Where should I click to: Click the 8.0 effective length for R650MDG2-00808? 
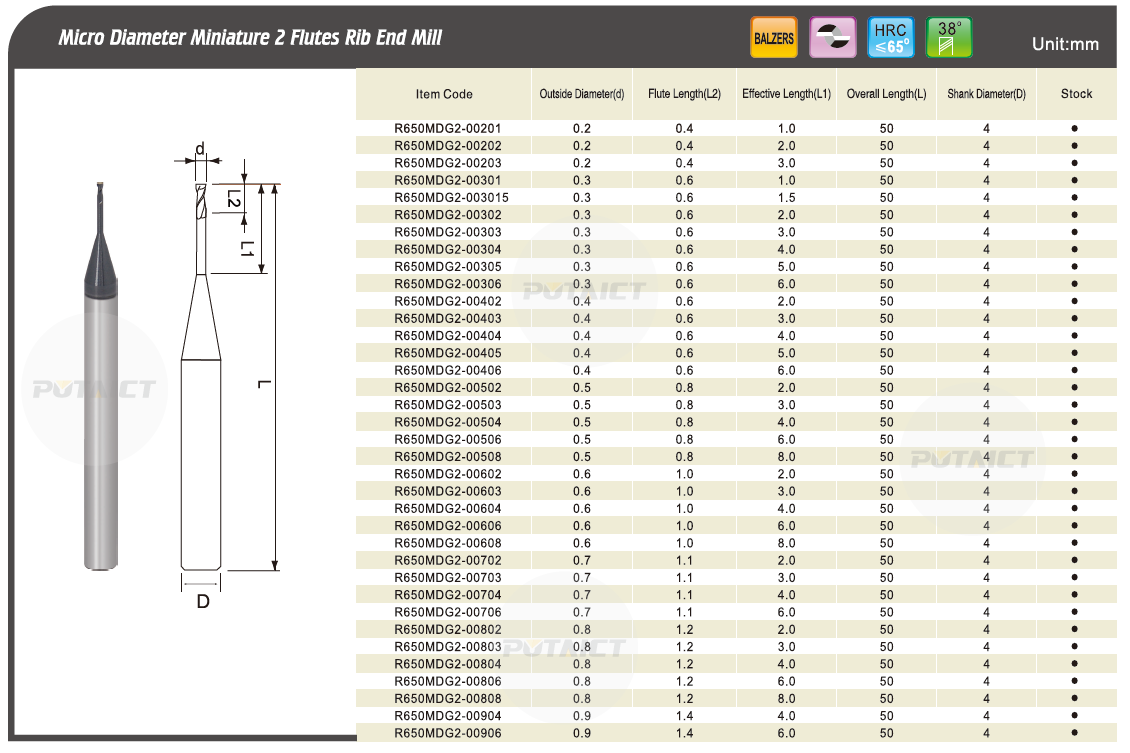coord(786,699)
